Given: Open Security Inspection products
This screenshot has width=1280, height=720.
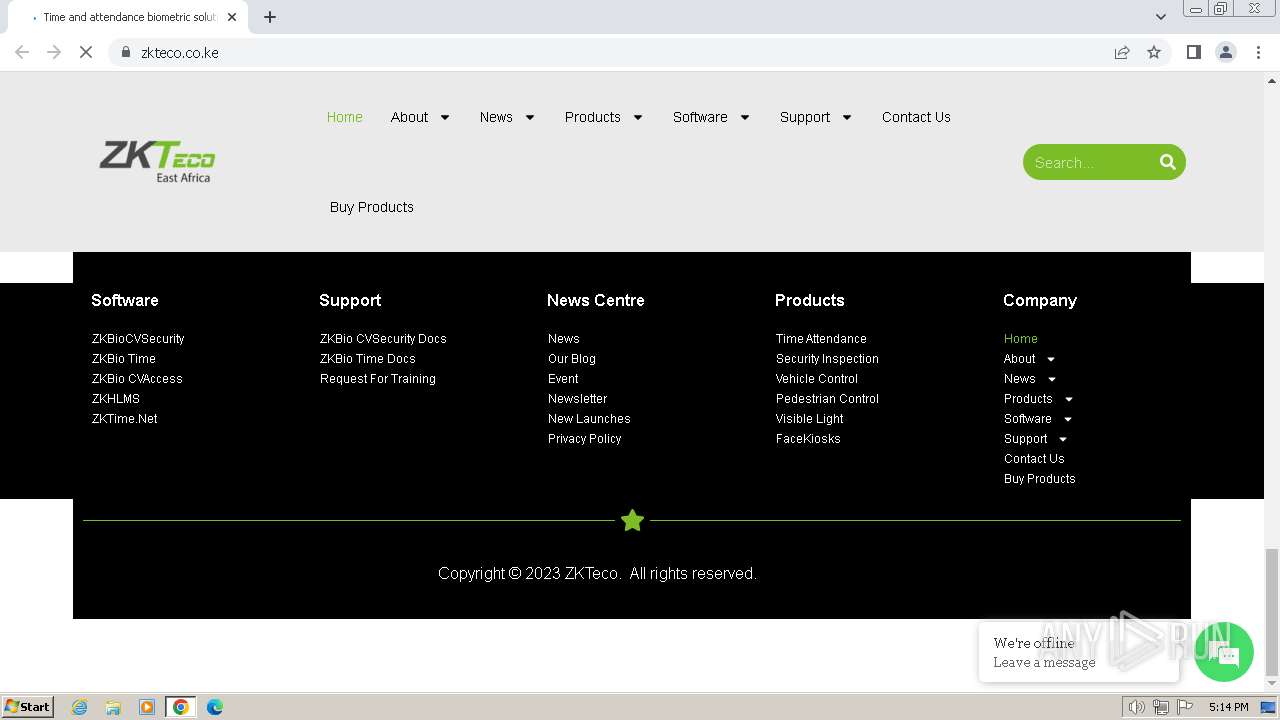Looking at the screenshot, I should [x=827, y=359].
